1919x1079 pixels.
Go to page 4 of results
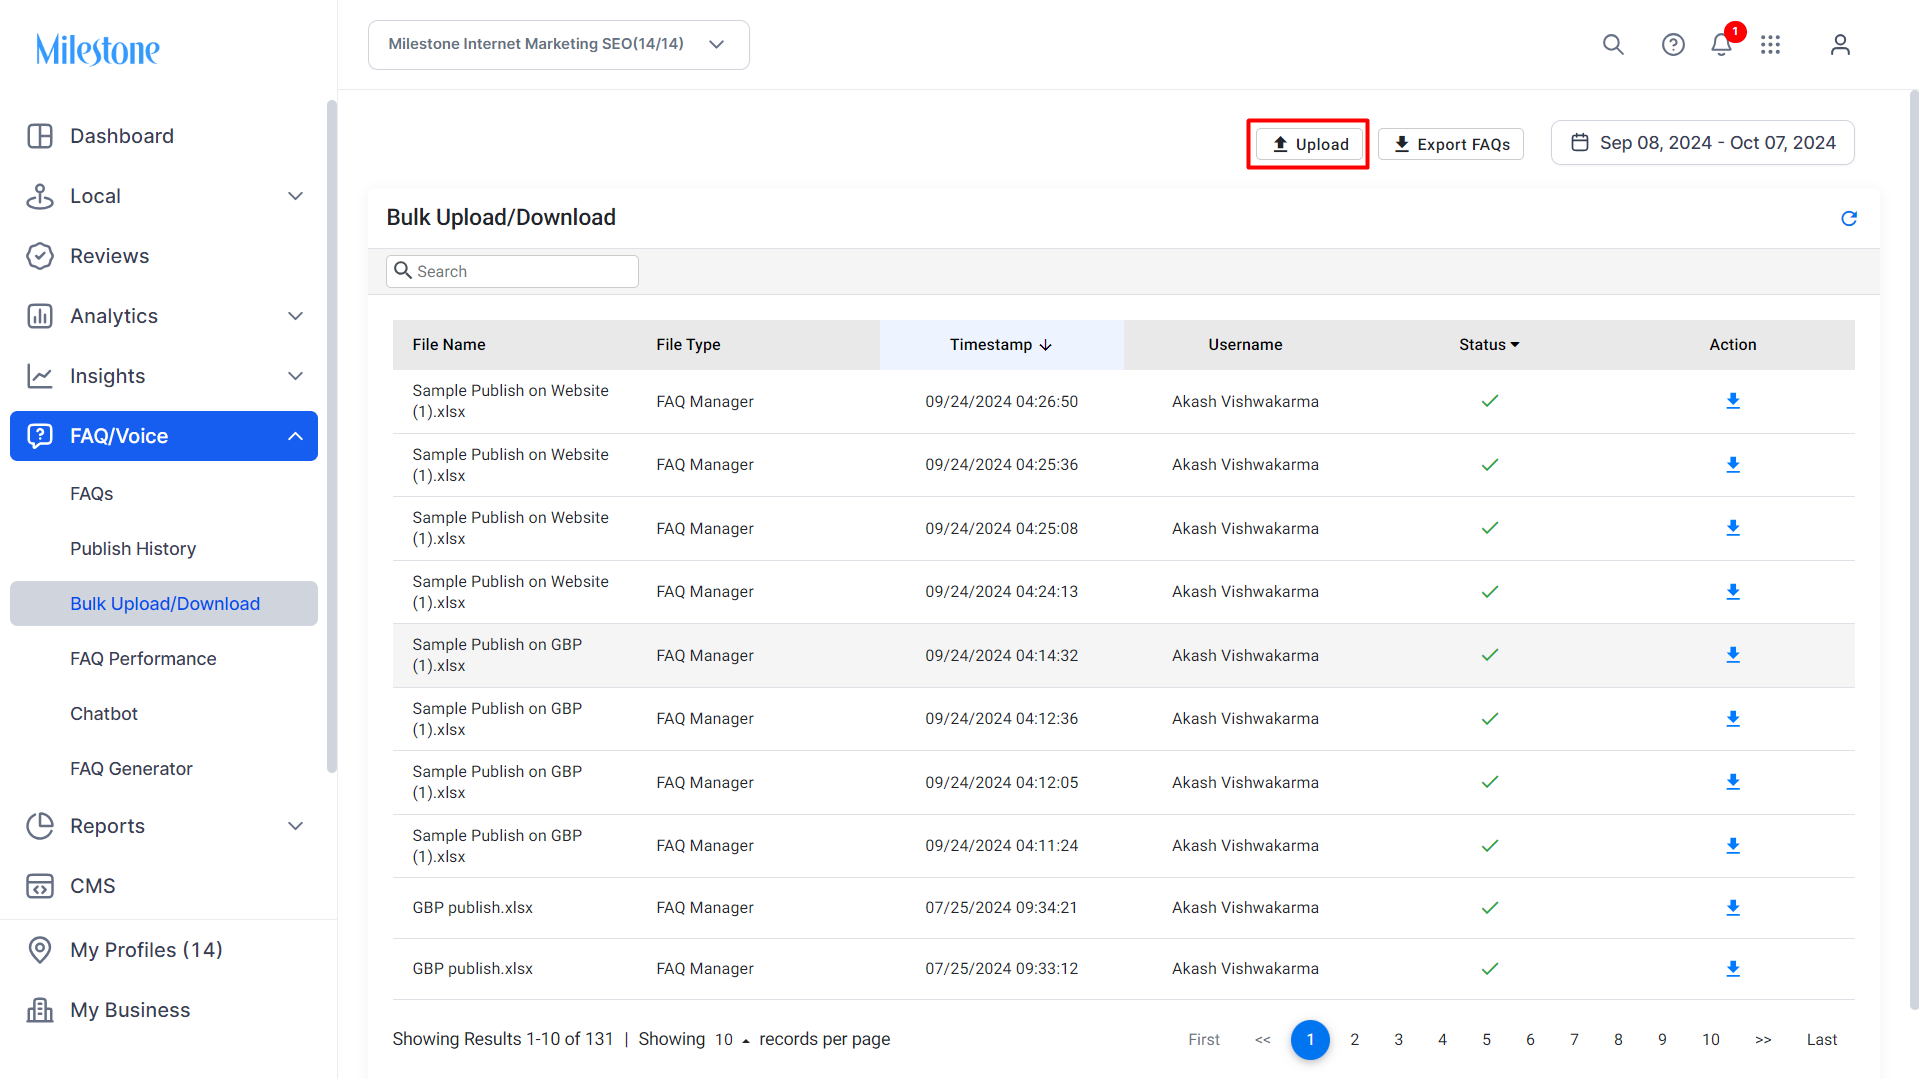point(1443,1040)
